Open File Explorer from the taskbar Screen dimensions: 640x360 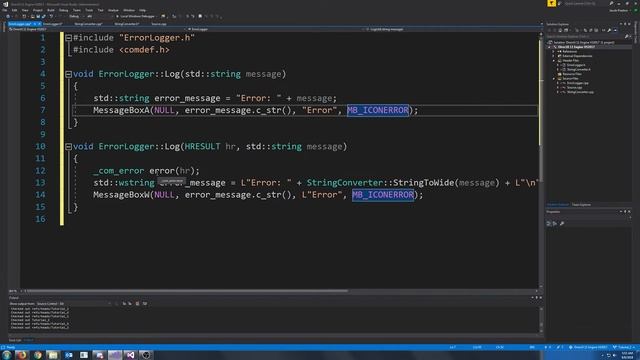(53, 355)
